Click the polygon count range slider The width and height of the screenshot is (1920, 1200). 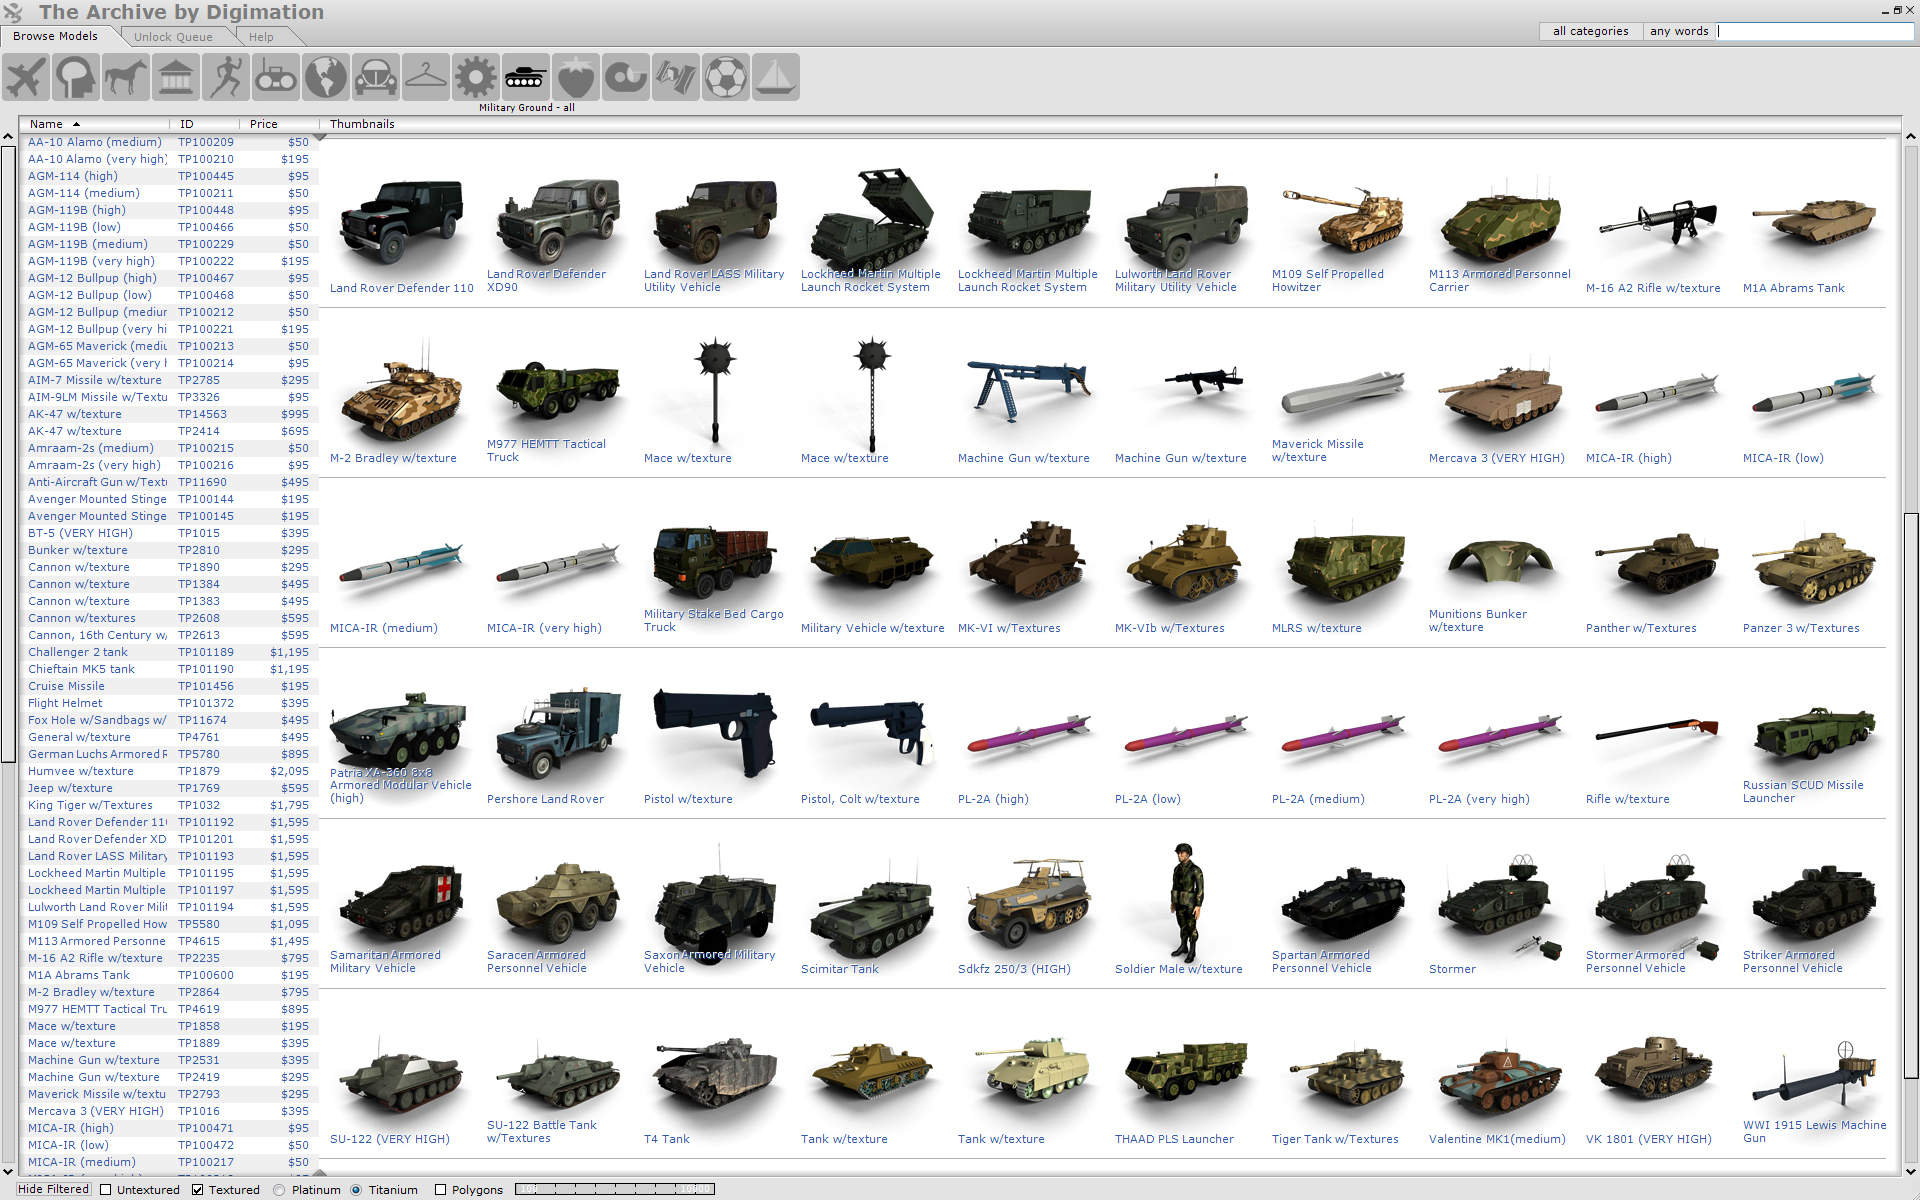(x=614, y=1189)
